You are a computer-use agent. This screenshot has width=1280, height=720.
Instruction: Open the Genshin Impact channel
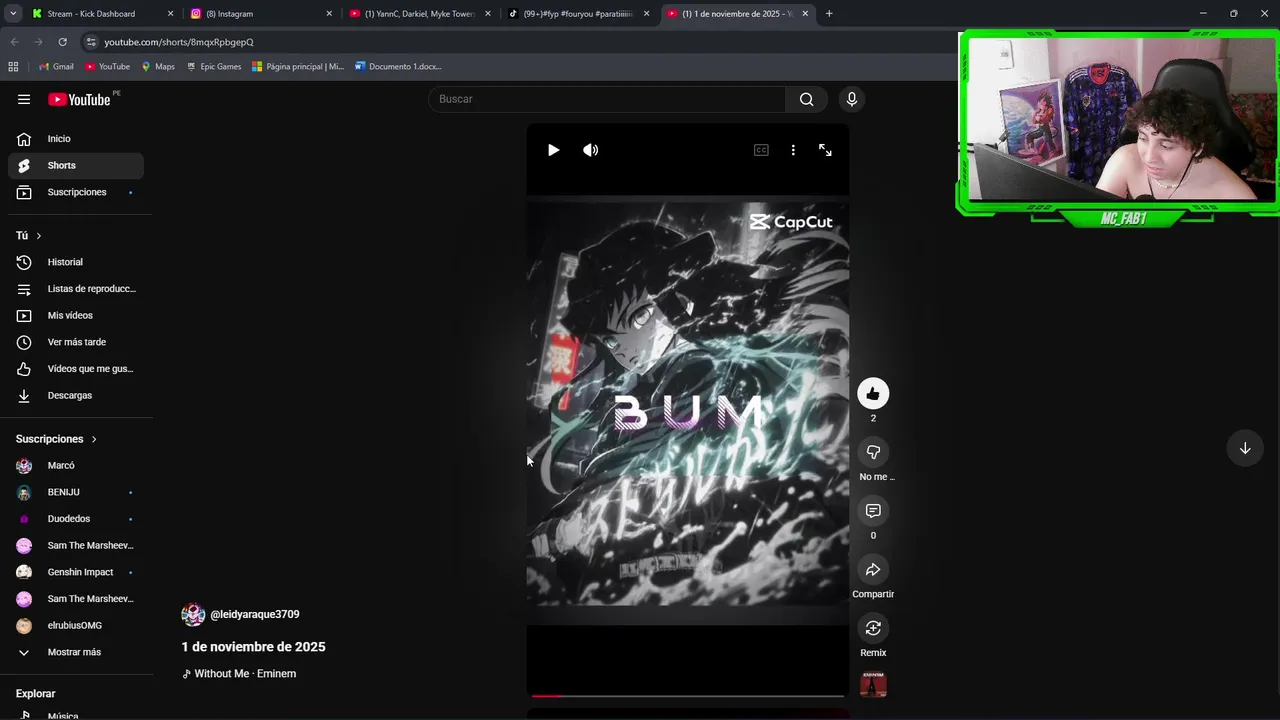(x=76, y=572)
